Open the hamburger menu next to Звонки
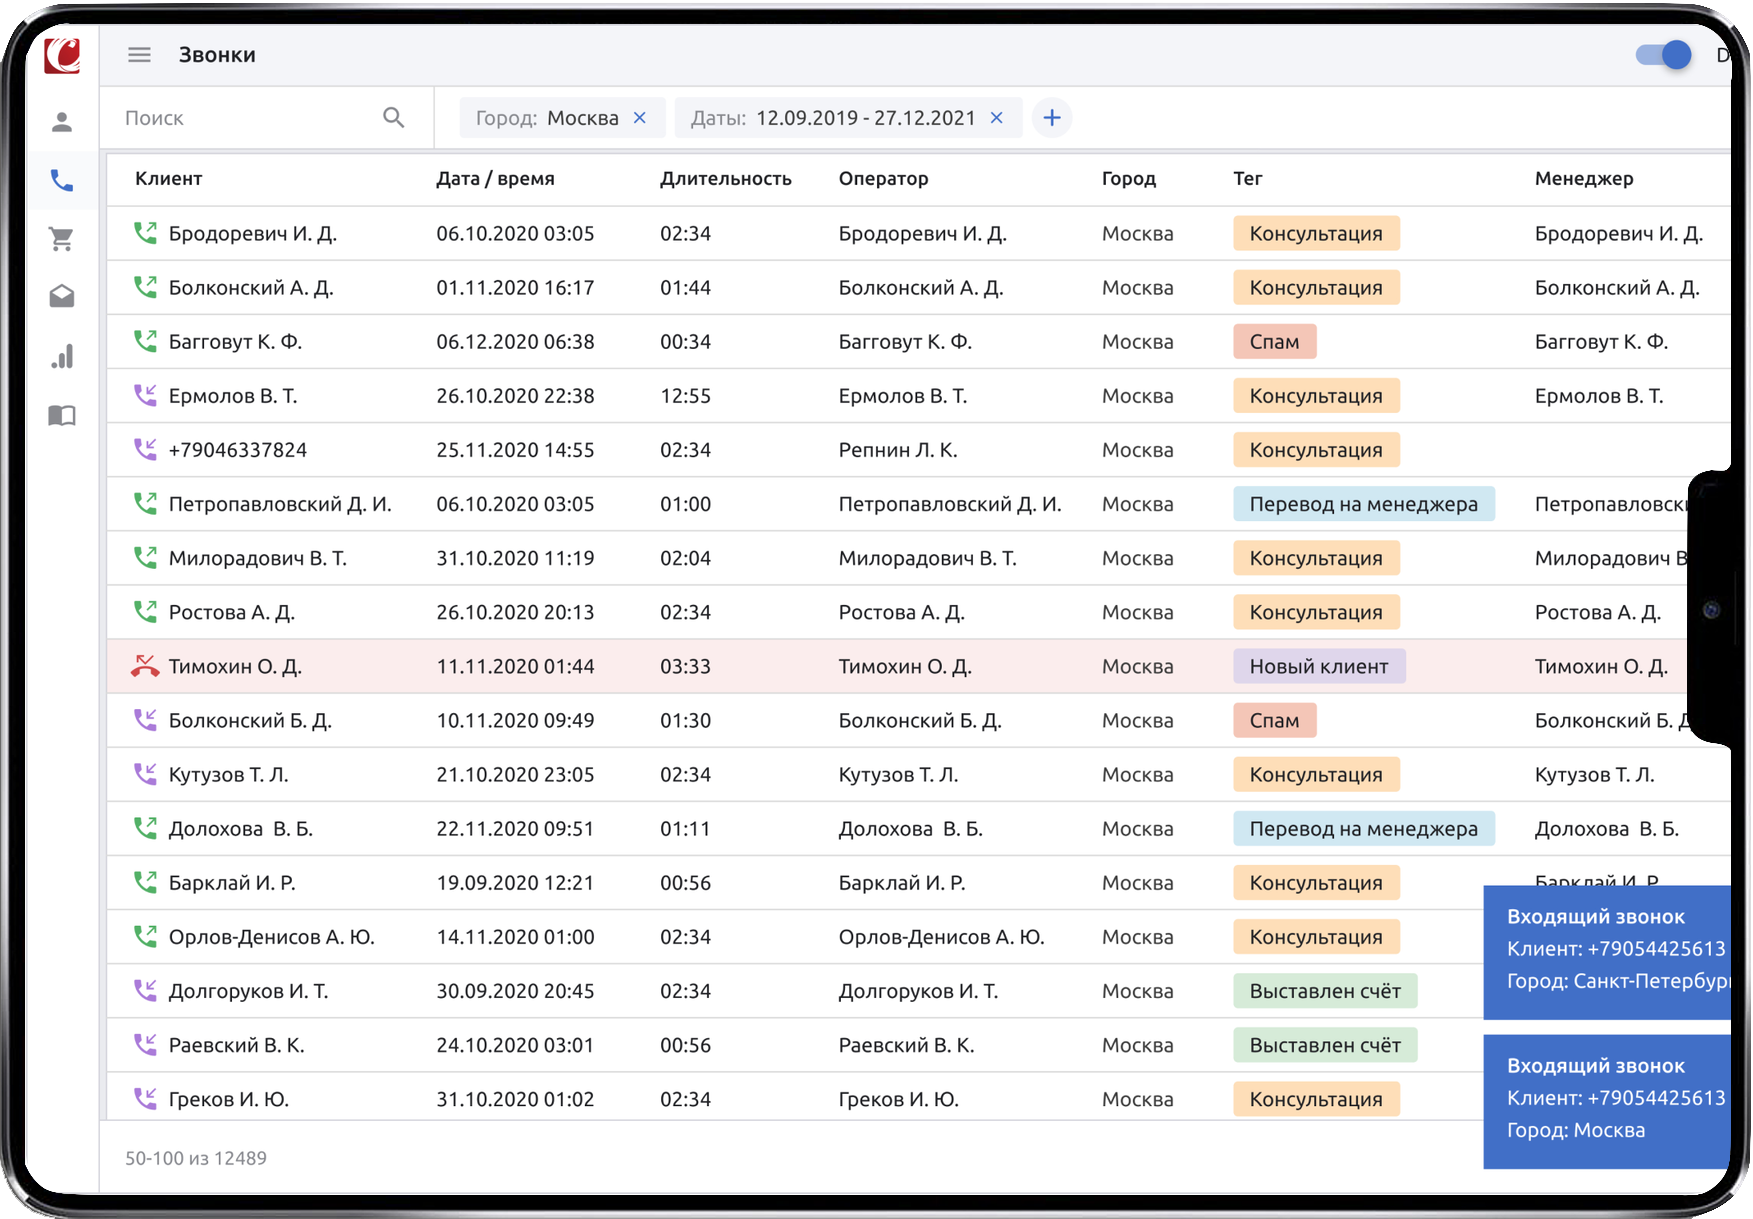1753x1219 pixels. pos(139,55)
